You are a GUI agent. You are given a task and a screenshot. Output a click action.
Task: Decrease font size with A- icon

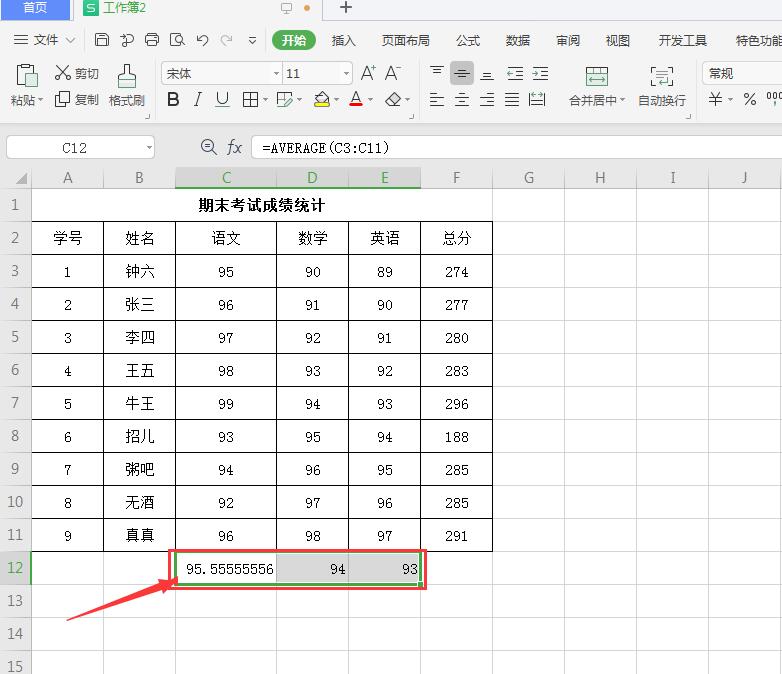tap(393, 73)
